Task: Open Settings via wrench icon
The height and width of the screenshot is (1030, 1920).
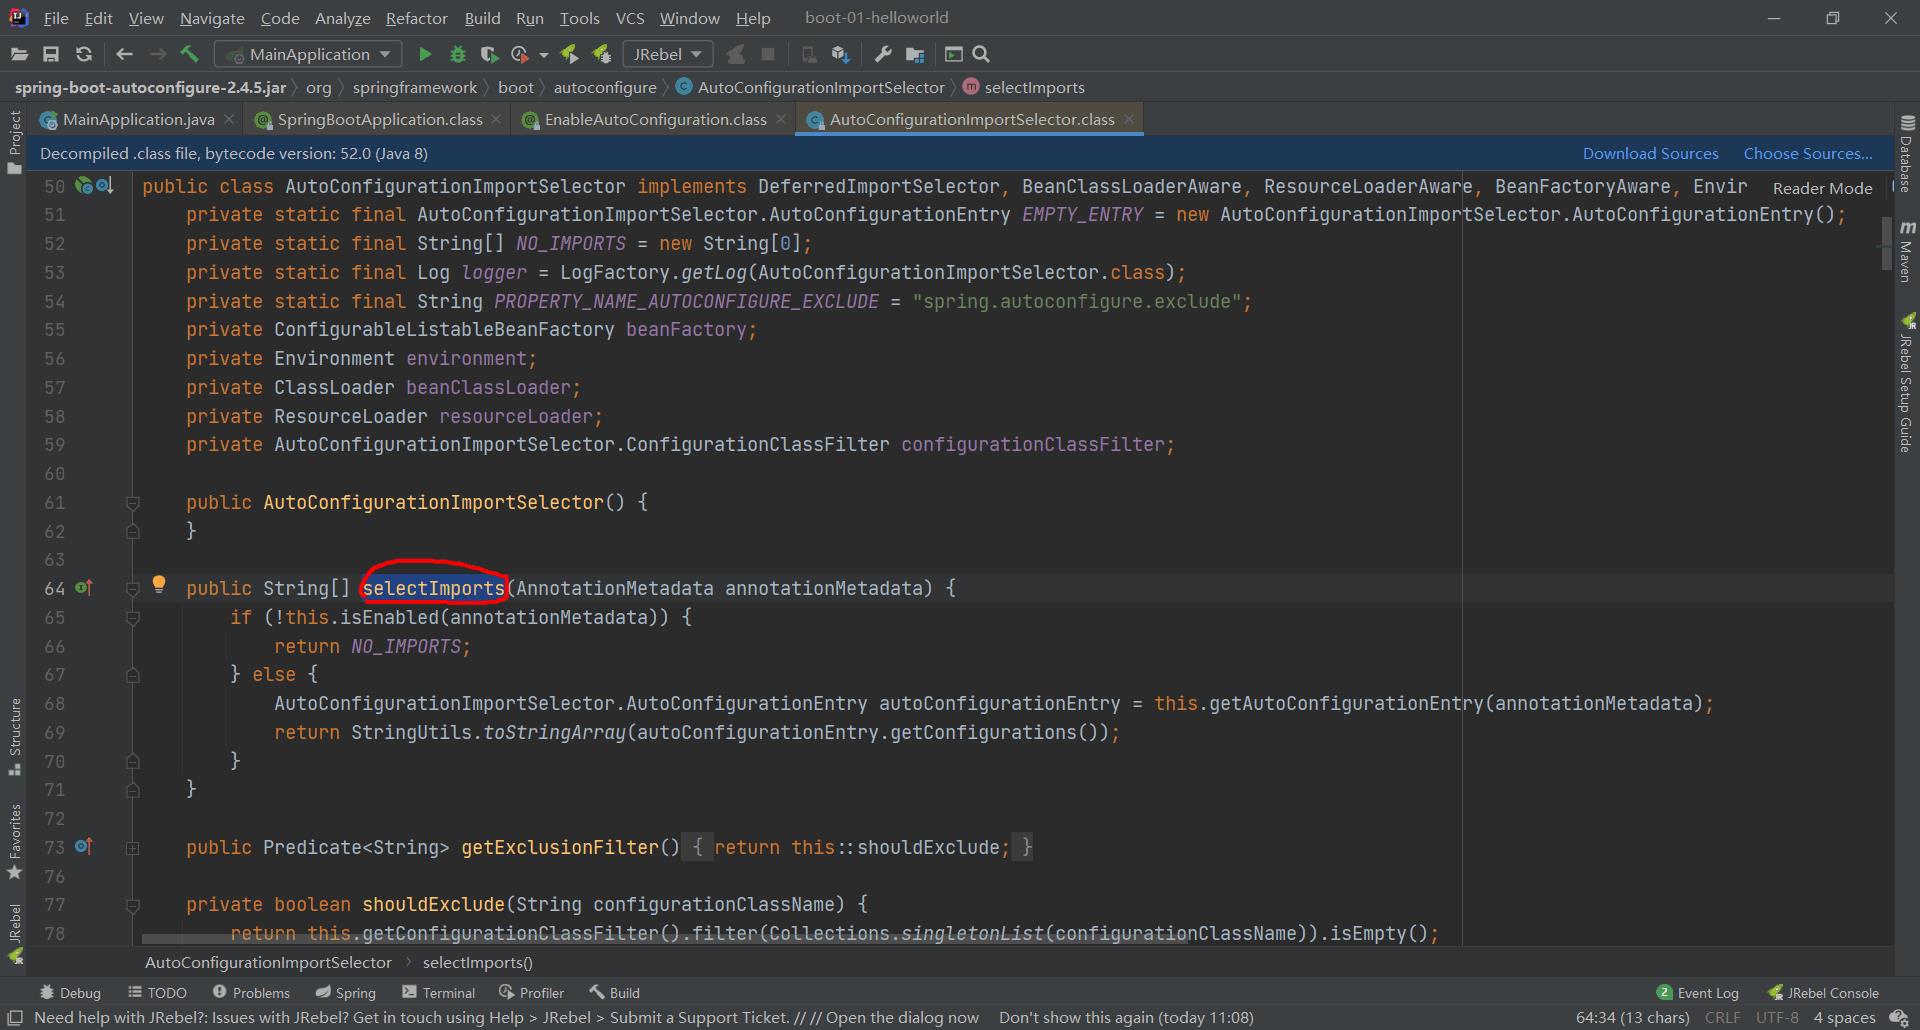Action: (882, 54)
